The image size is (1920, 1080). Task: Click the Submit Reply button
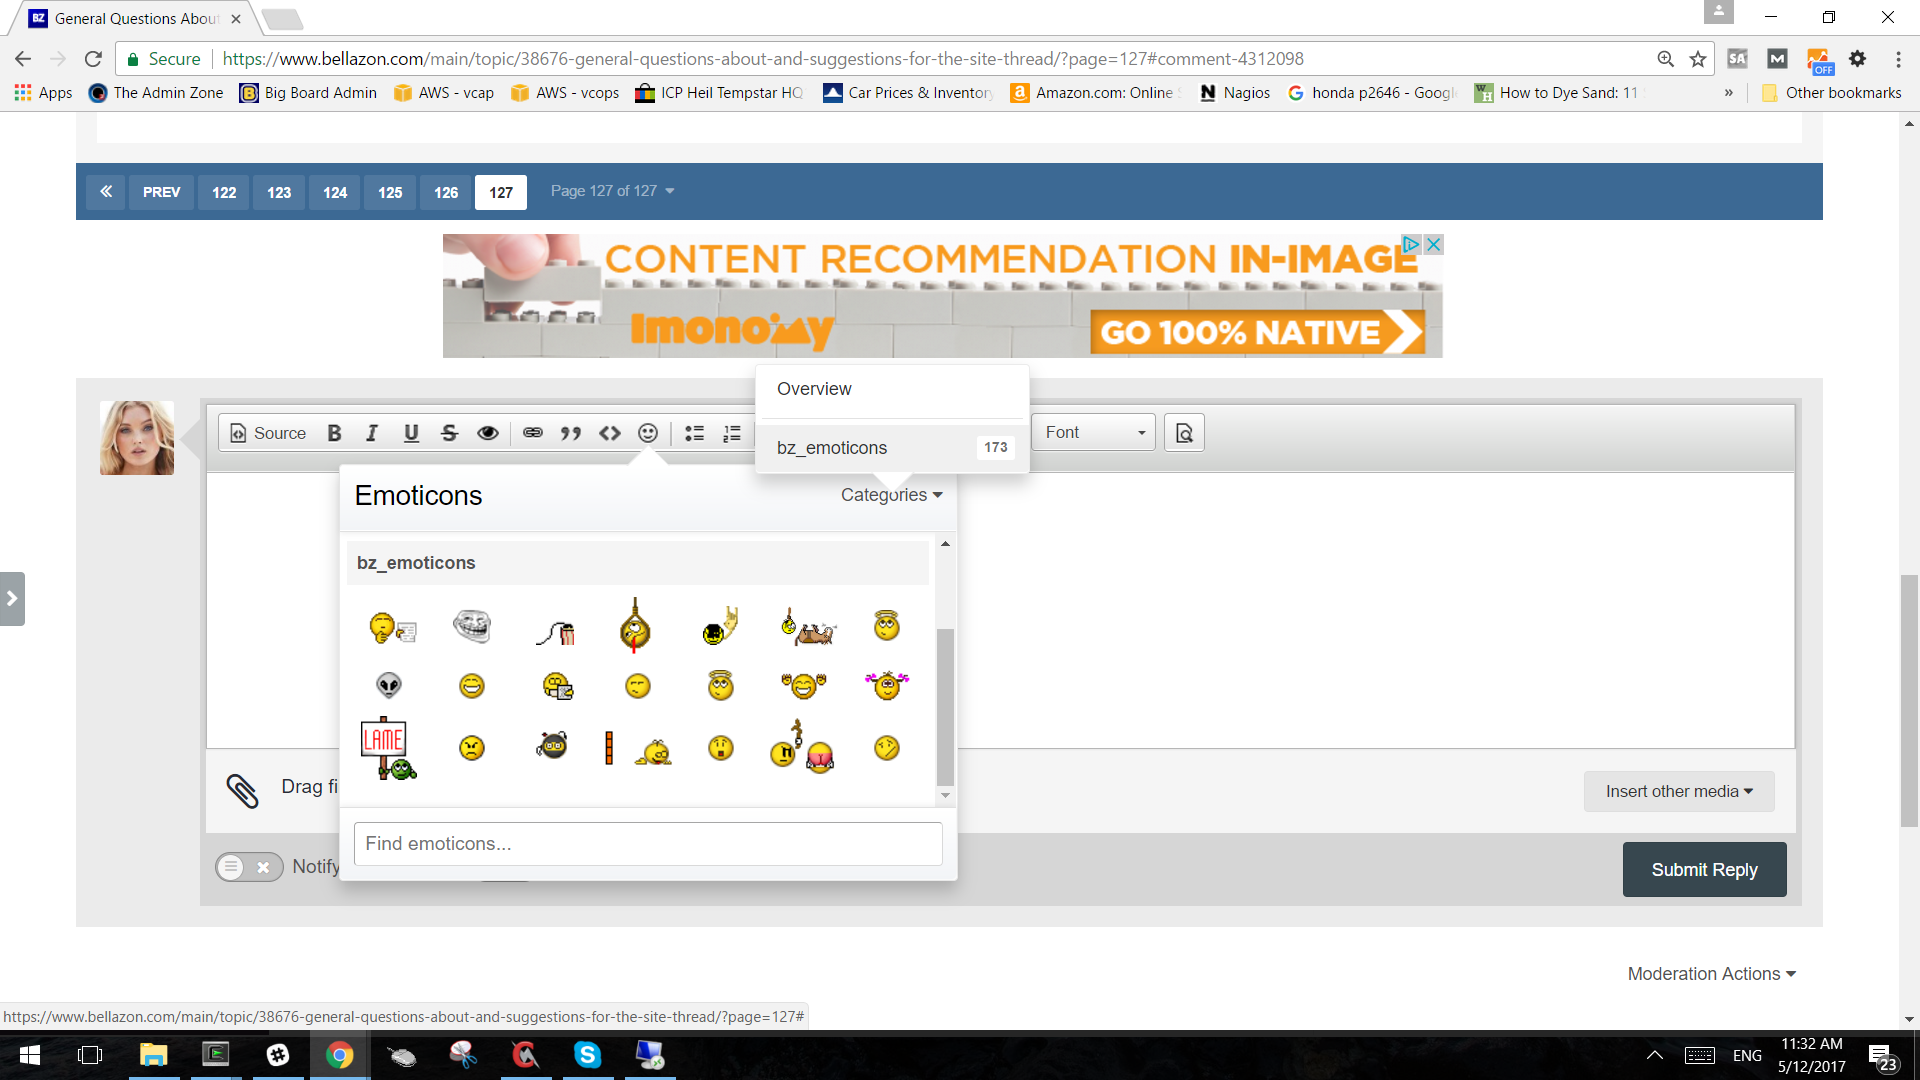pos(1703,870)
